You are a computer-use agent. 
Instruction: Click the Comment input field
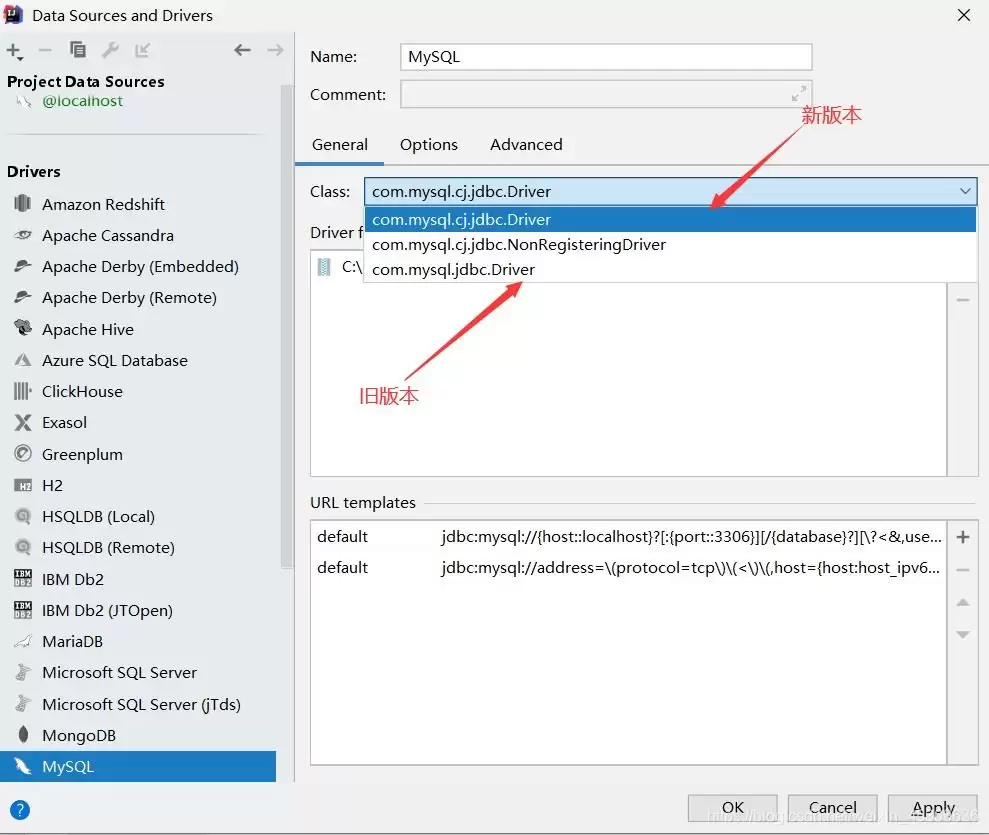(x=606, y=94)
